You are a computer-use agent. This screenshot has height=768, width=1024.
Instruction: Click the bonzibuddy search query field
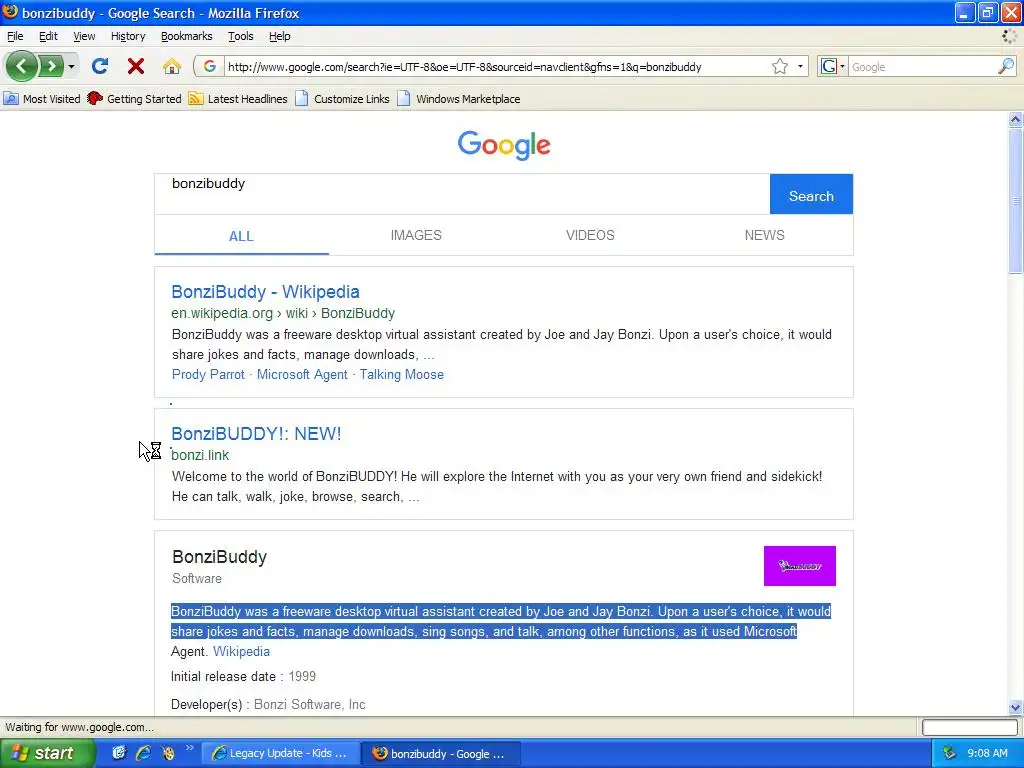[462, 194]
